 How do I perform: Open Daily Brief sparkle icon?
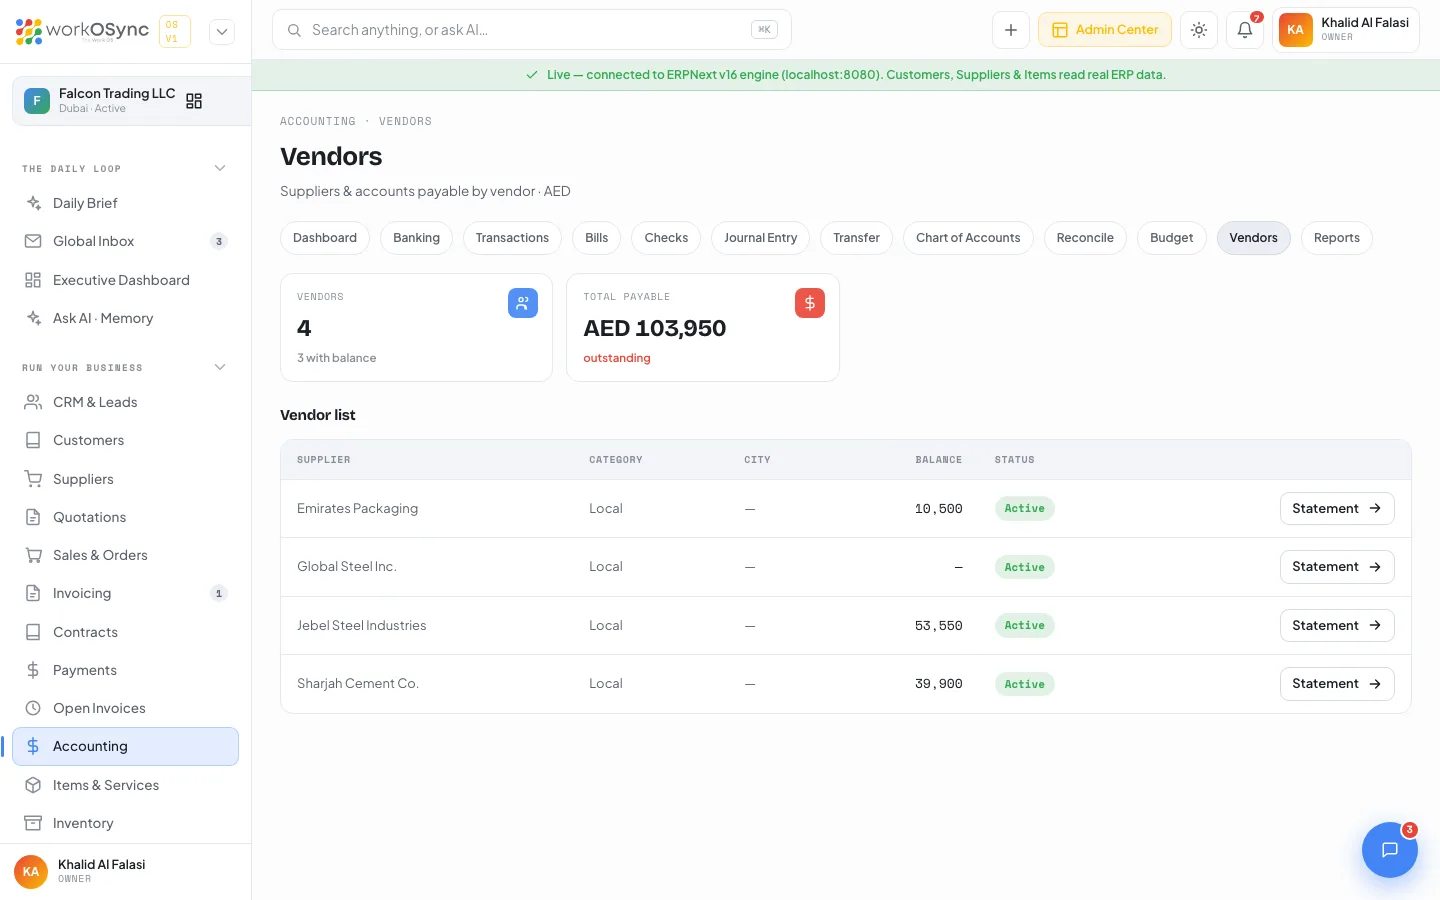pyautogui.click(x=33, y=203)
